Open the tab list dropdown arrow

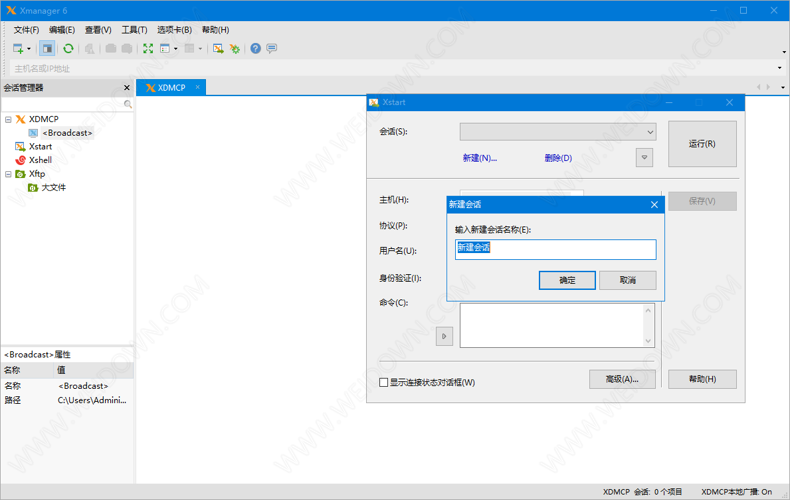click(x=782, y=88)
